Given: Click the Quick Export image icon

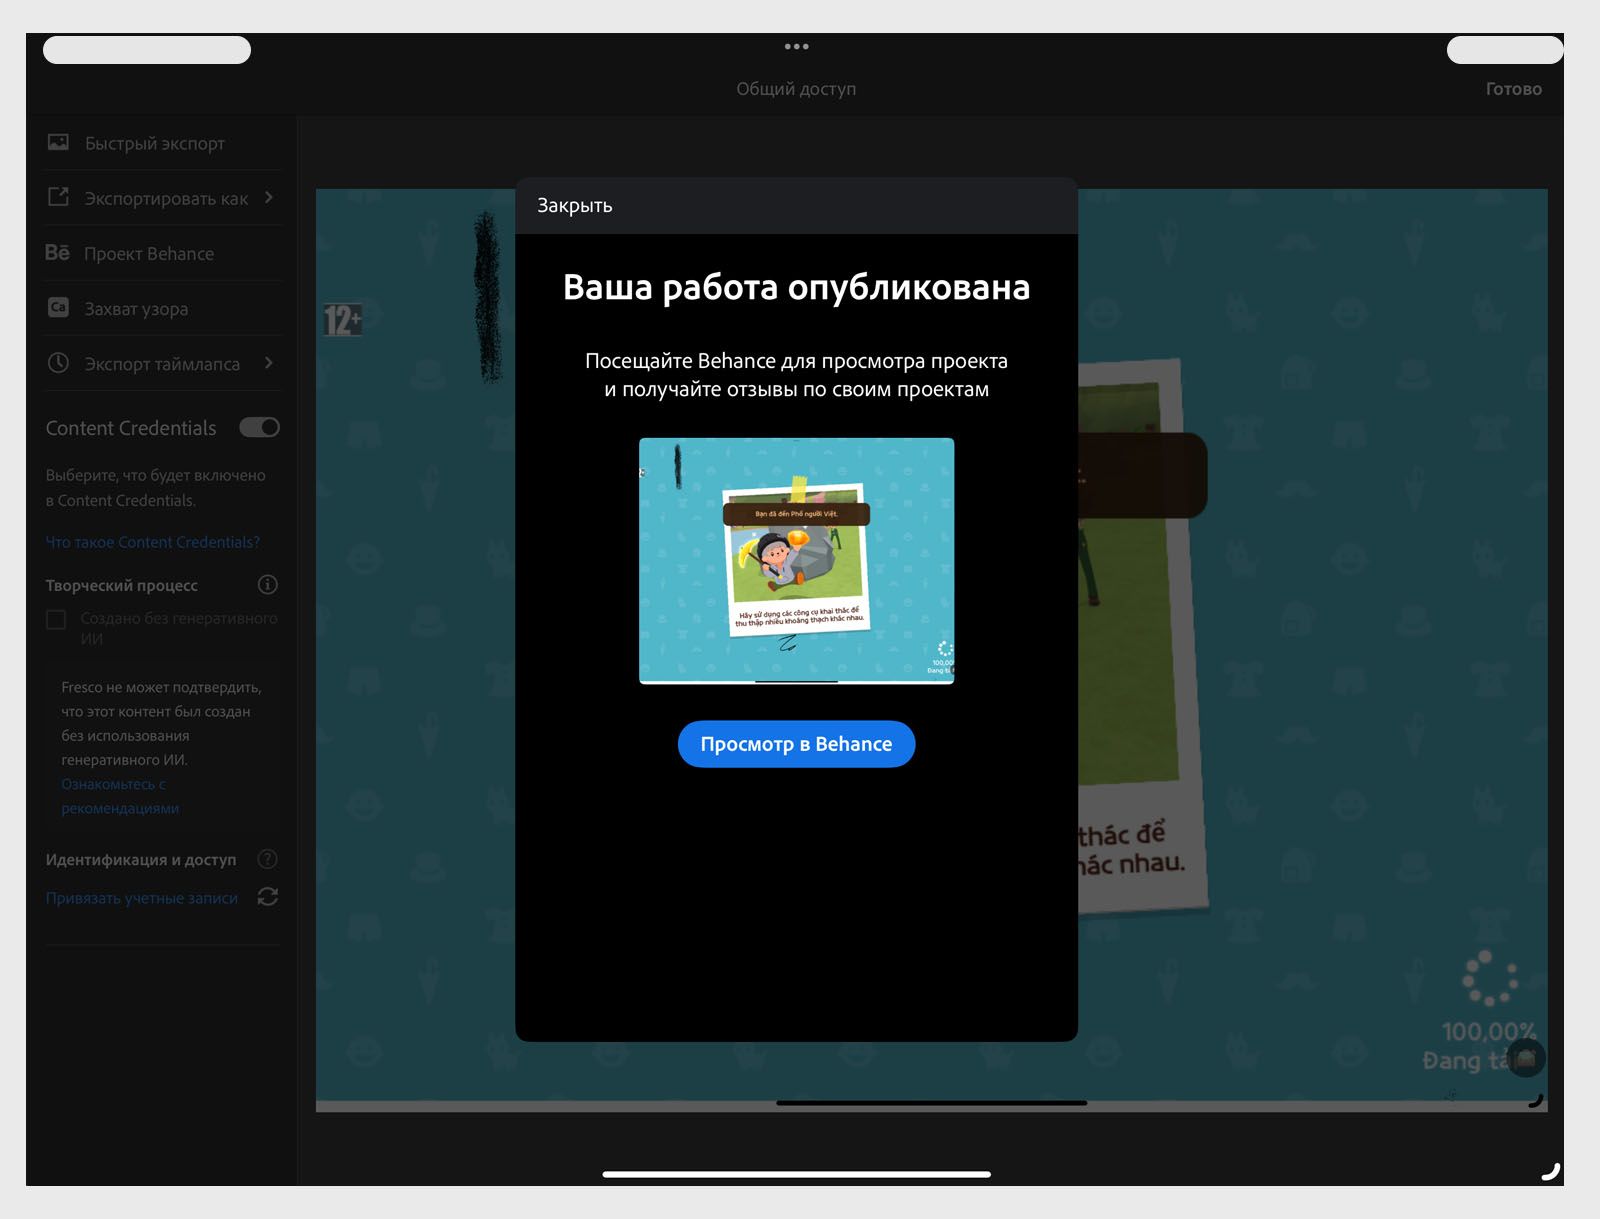Looking at the screenshot, I should tap(59, 143).
